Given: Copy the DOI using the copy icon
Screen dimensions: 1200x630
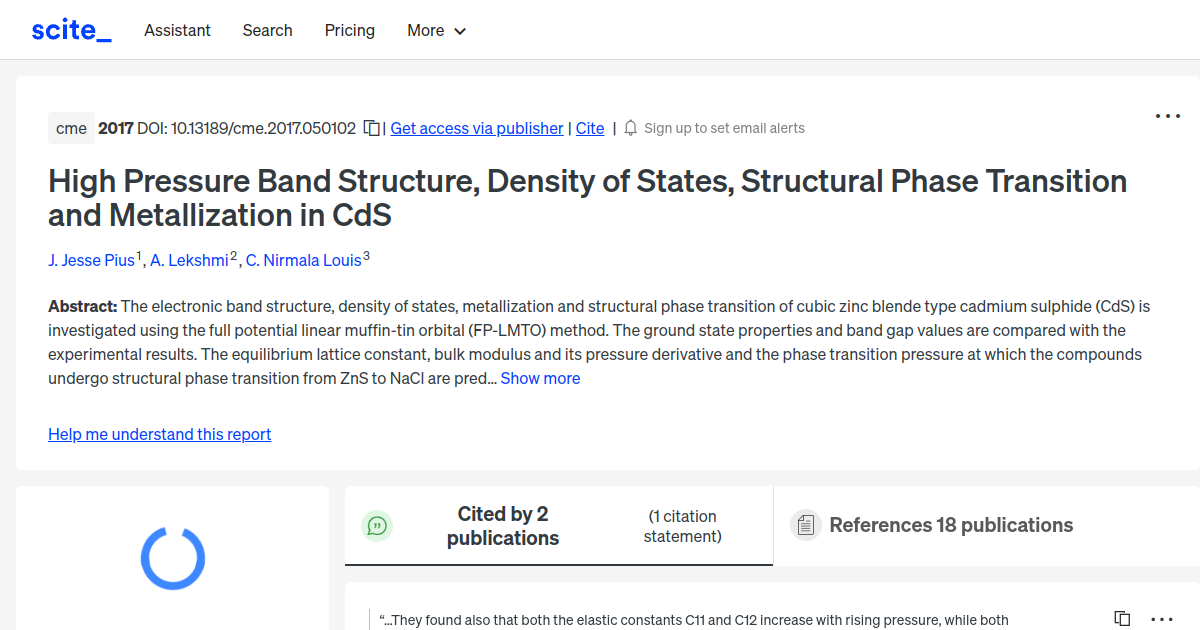Looking at the screenshot, I should pyautogui.click(x=370, y=128).
